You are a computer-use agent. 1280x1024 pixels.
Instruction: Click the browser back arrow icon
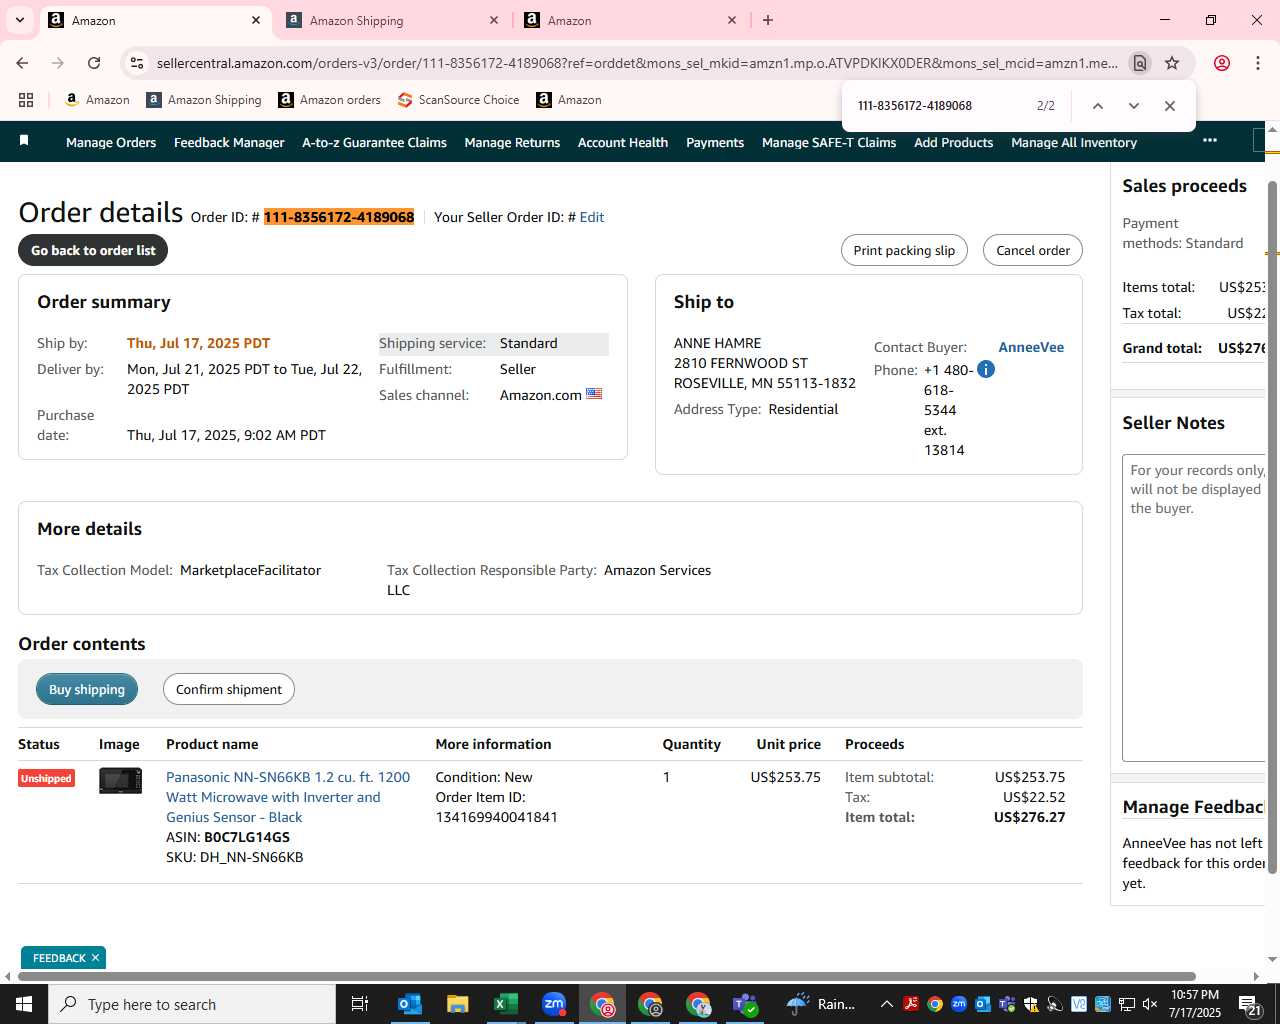(22, 63)
